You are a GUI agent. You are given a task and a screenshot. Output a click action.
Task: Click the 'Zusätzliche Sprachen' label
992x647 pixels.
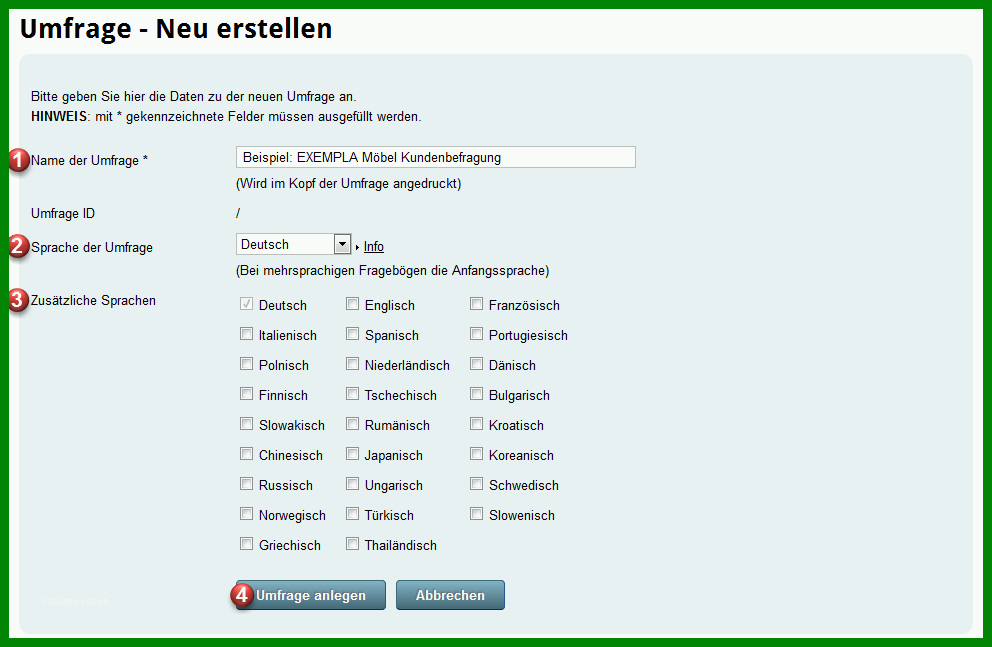point(93,300)
